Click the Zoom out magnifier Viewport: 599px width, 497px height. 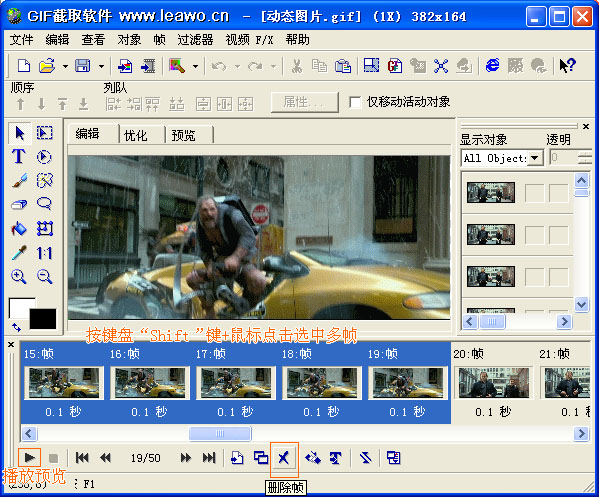[44, 276]
